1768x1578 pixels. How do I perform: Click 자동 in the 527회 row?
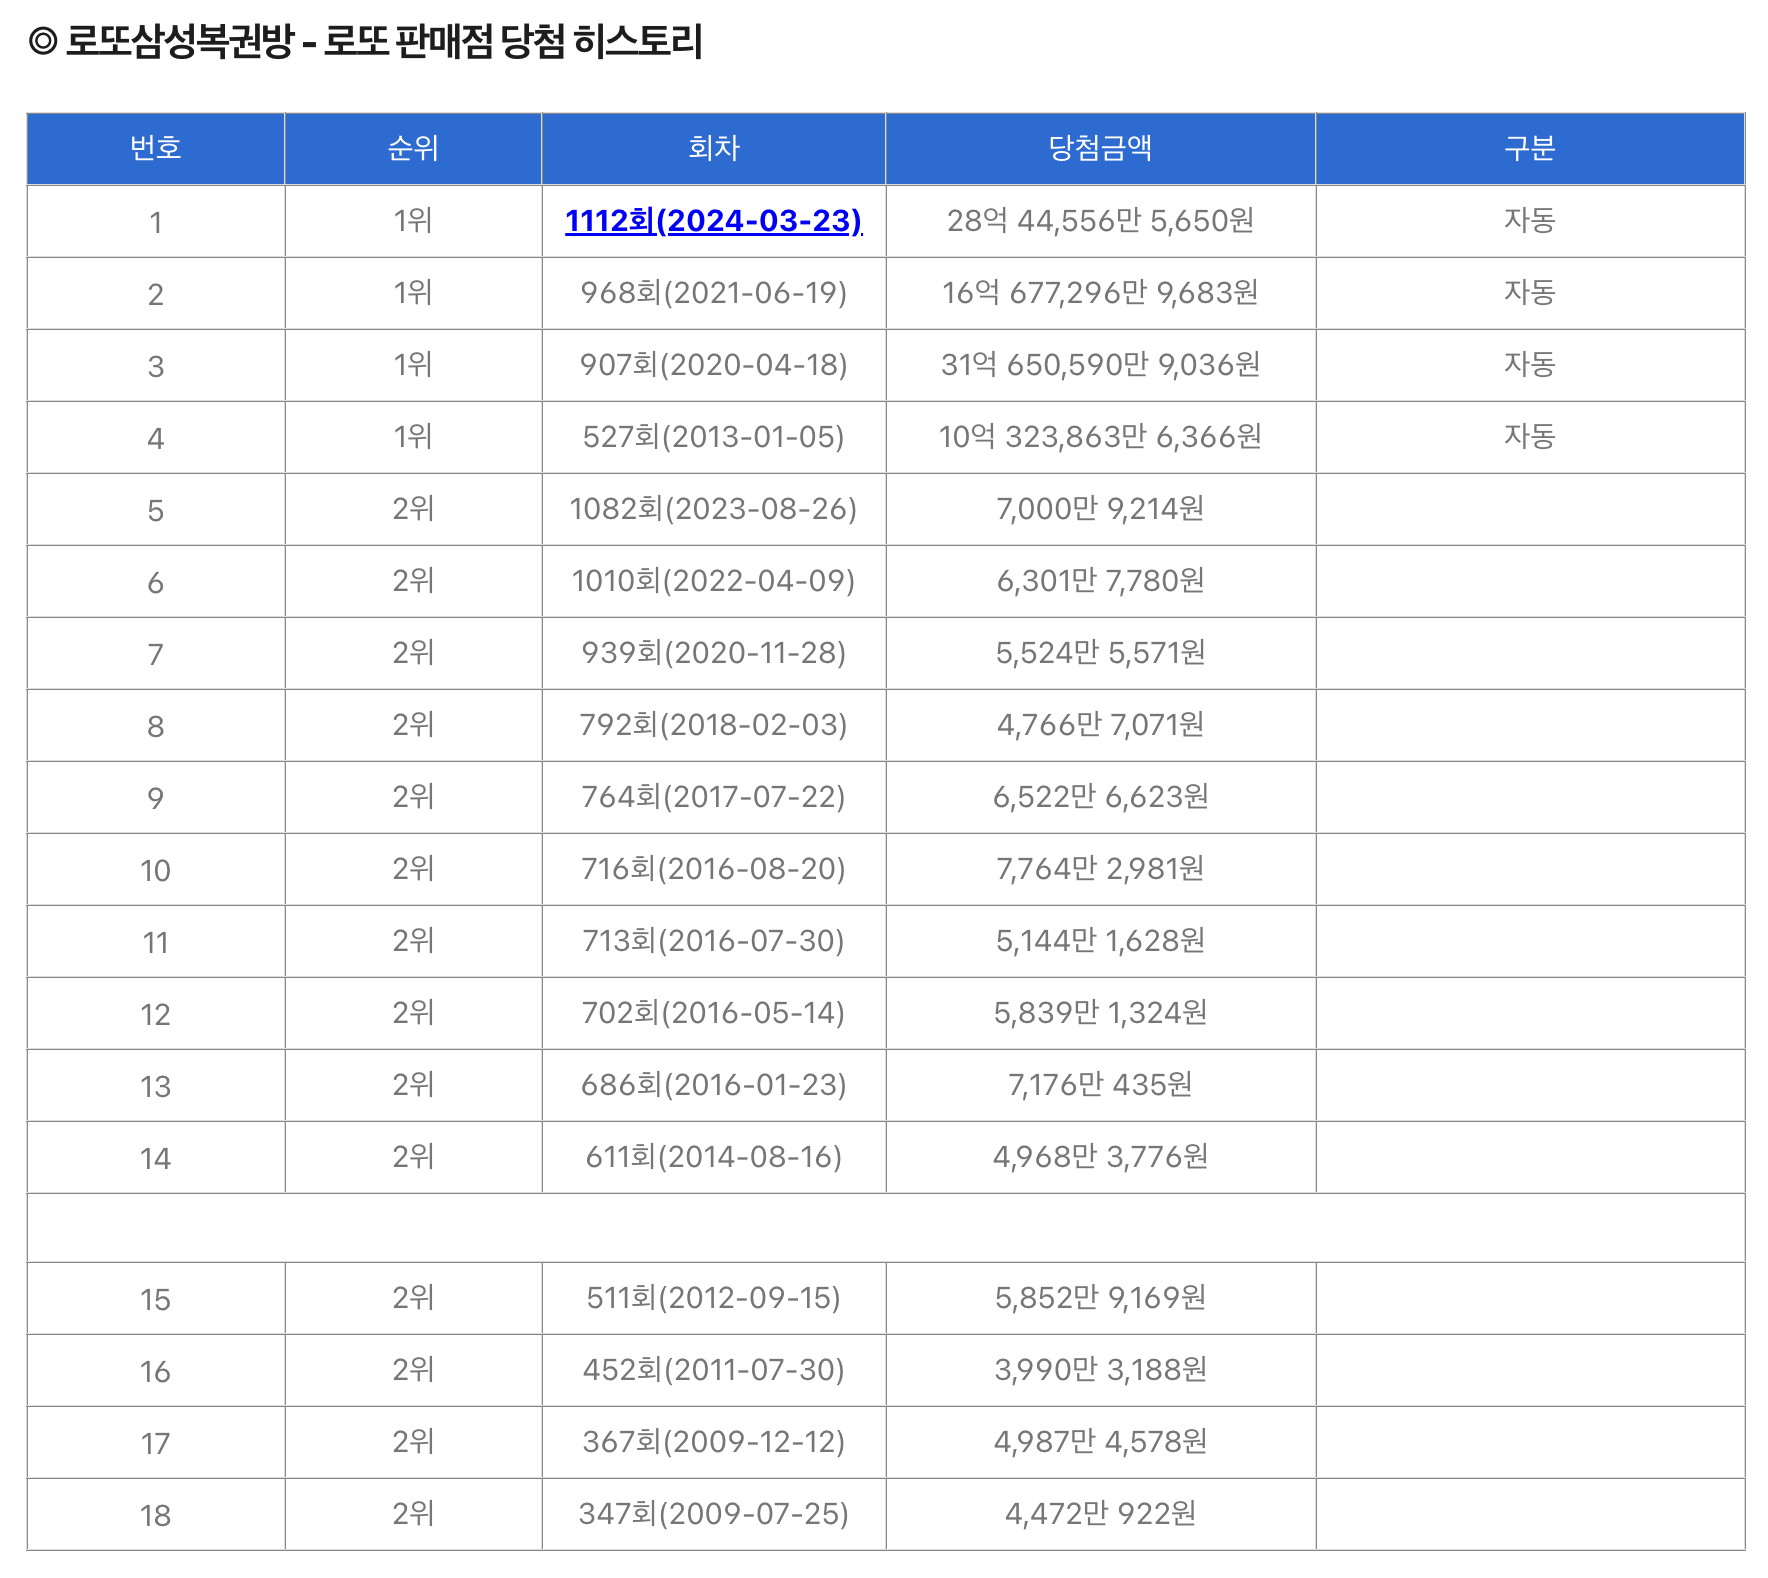[x=1530, y=436]
